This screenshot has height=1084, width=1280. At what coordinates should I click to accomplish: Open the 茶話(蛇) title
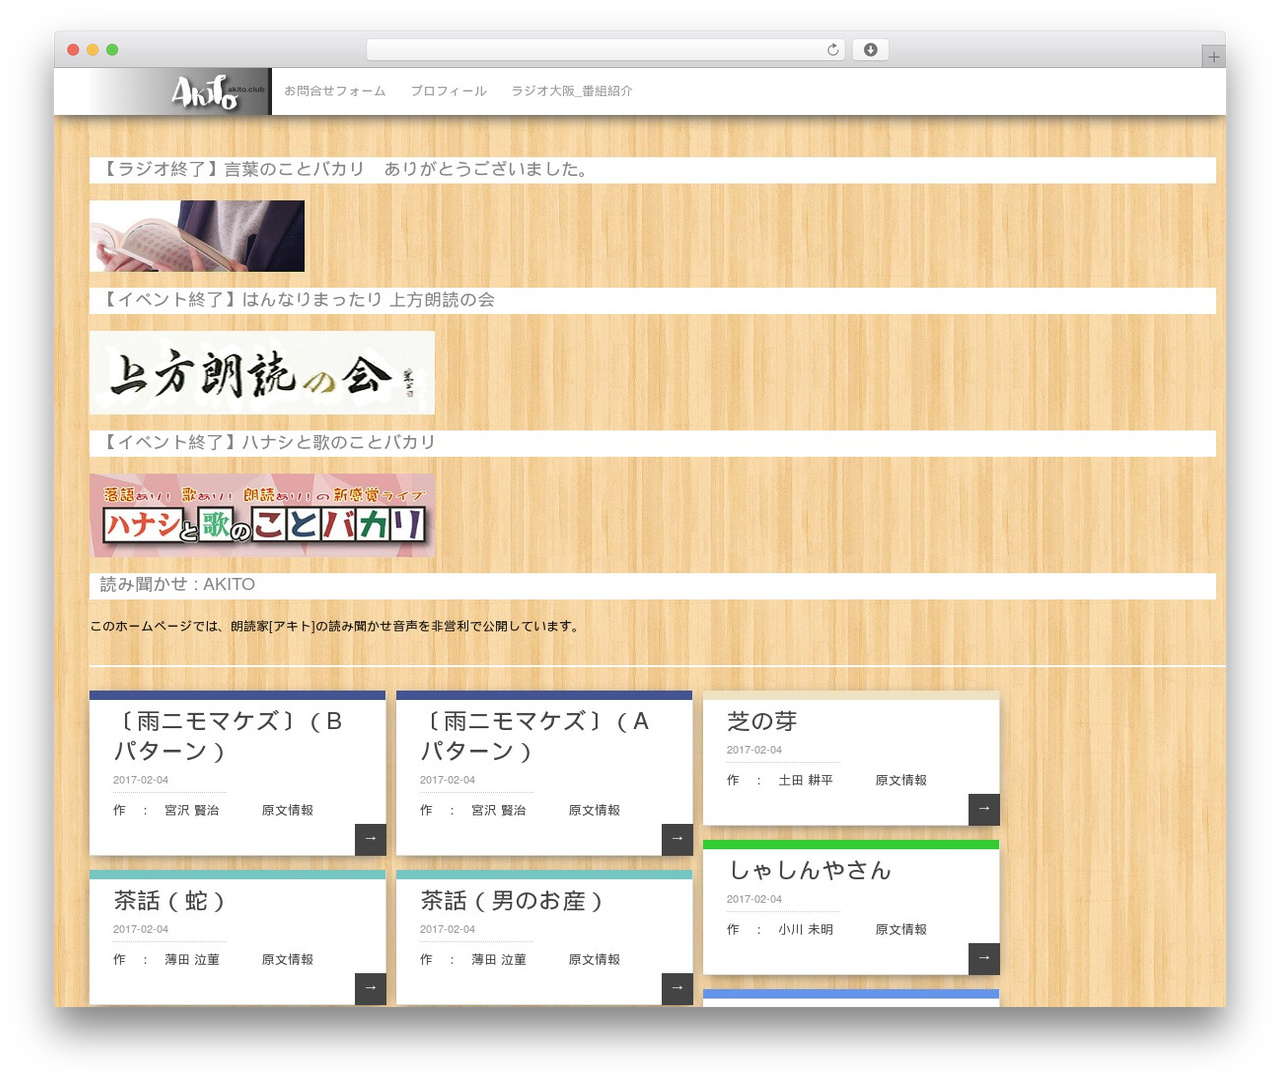pyautogui.click(x=169, y=901)
